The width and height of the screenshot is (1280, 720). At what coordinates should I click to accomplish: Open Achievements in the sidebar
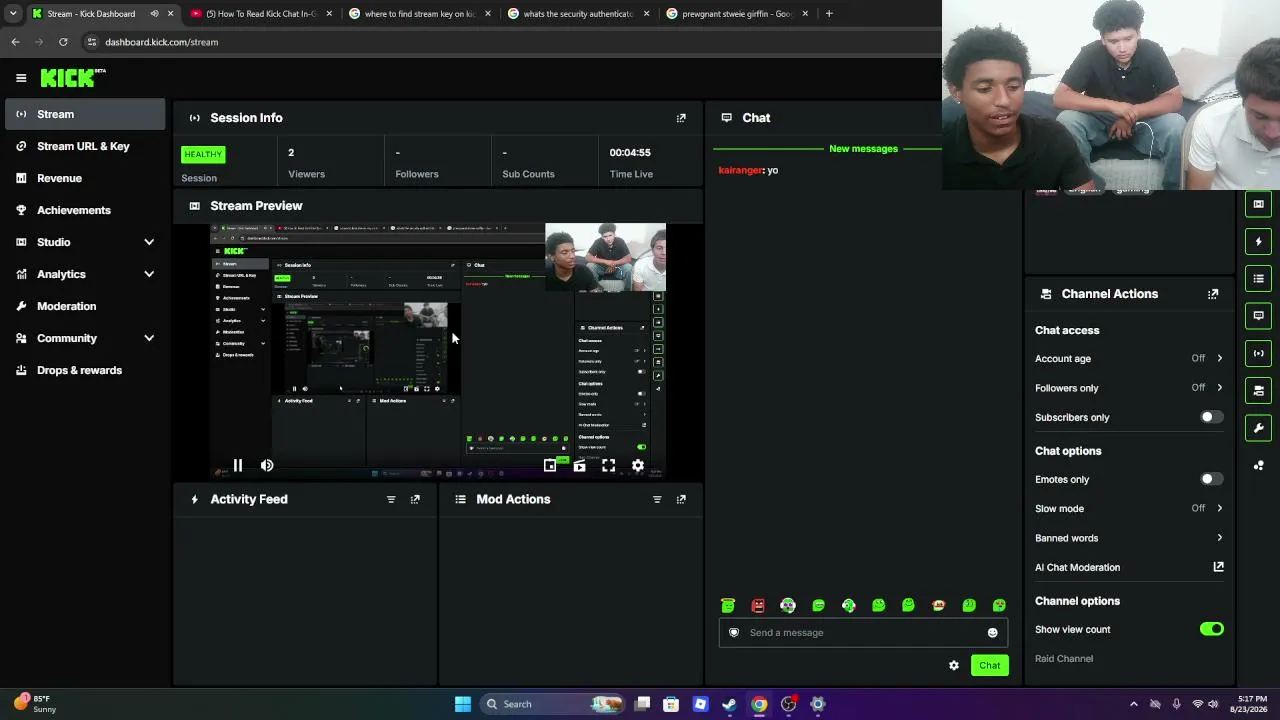(85, 210)
